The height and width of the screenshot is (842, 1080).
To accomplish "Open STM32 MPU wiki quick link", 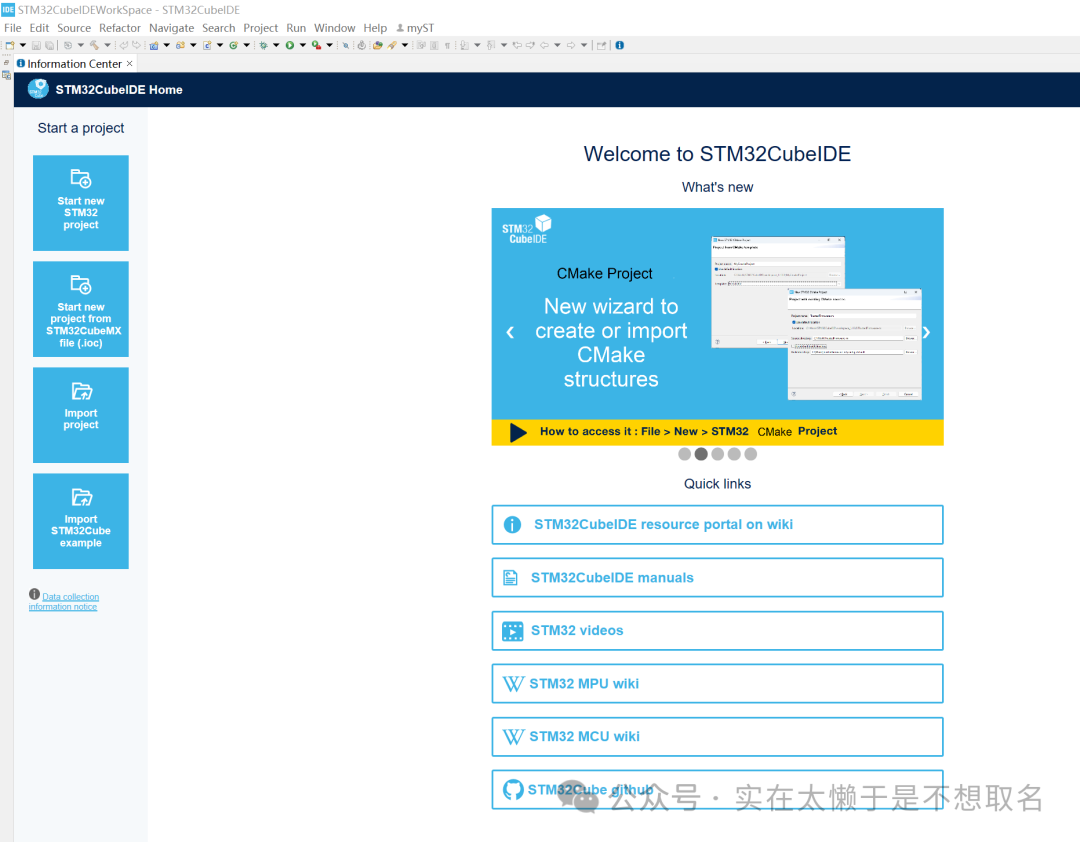I will [717, 684].
